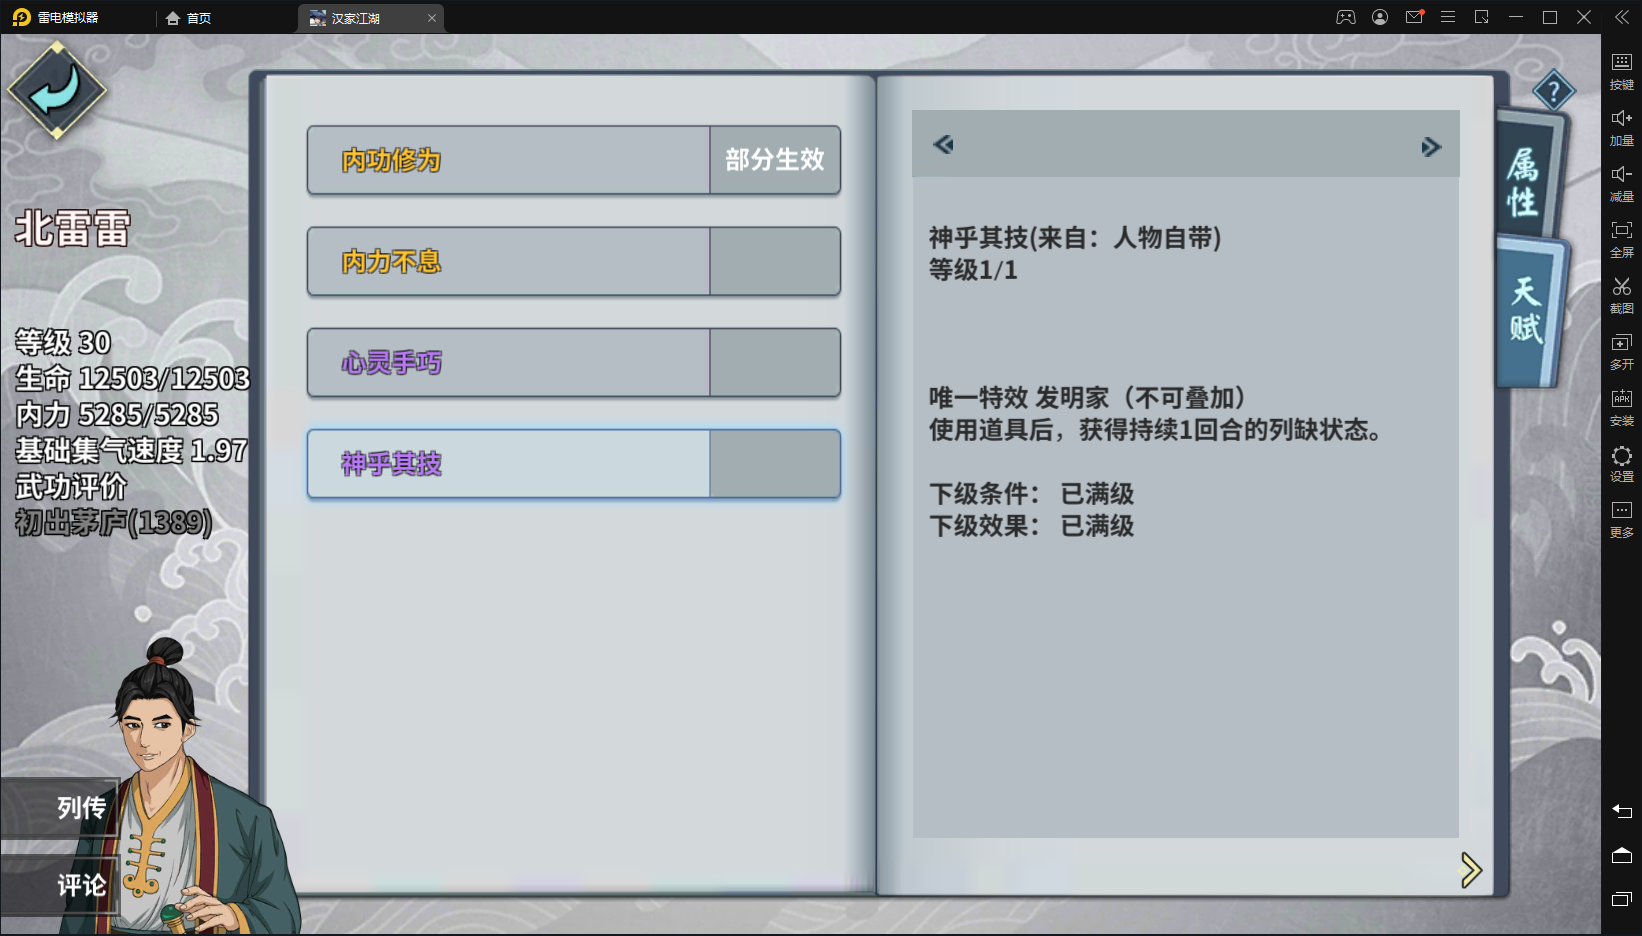Select the 心灵手巧 talent row
Screen dimensions: 1642x936
click(x=573, y=362)
